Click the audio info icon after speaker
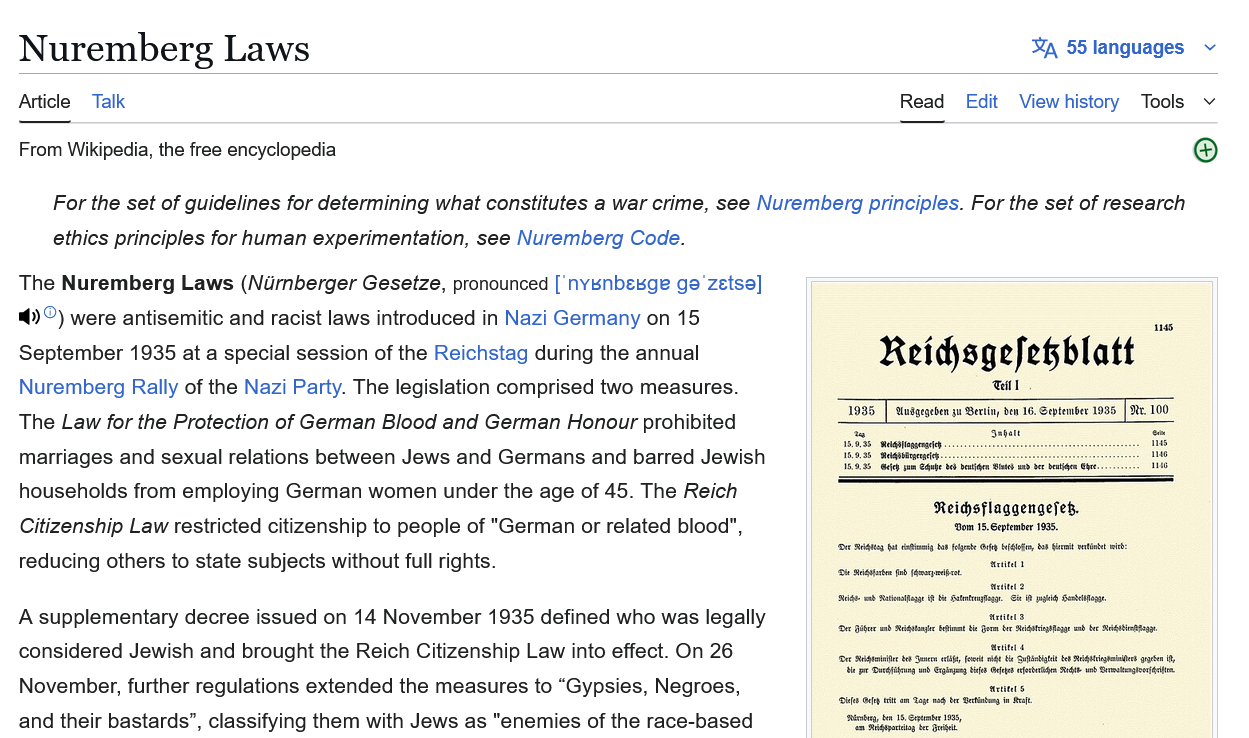This screenshot has width=1249, height=738. pos(50,313)
